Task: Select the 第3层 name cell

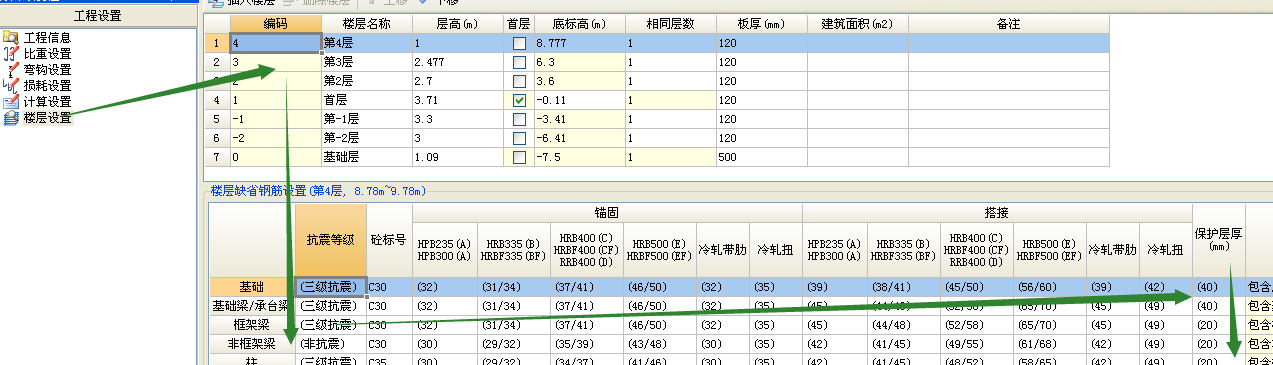Action: (366, 62)
